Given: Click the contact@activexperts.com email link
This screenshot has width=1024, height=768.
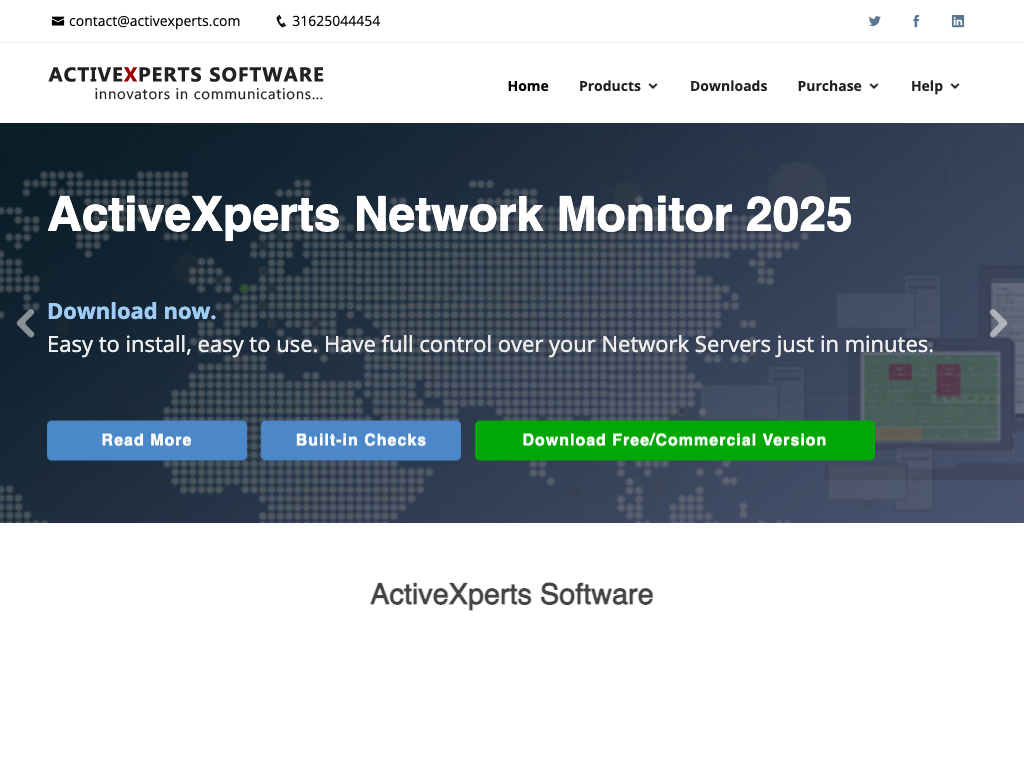Looking at the screenshot, I should [154, 21].
